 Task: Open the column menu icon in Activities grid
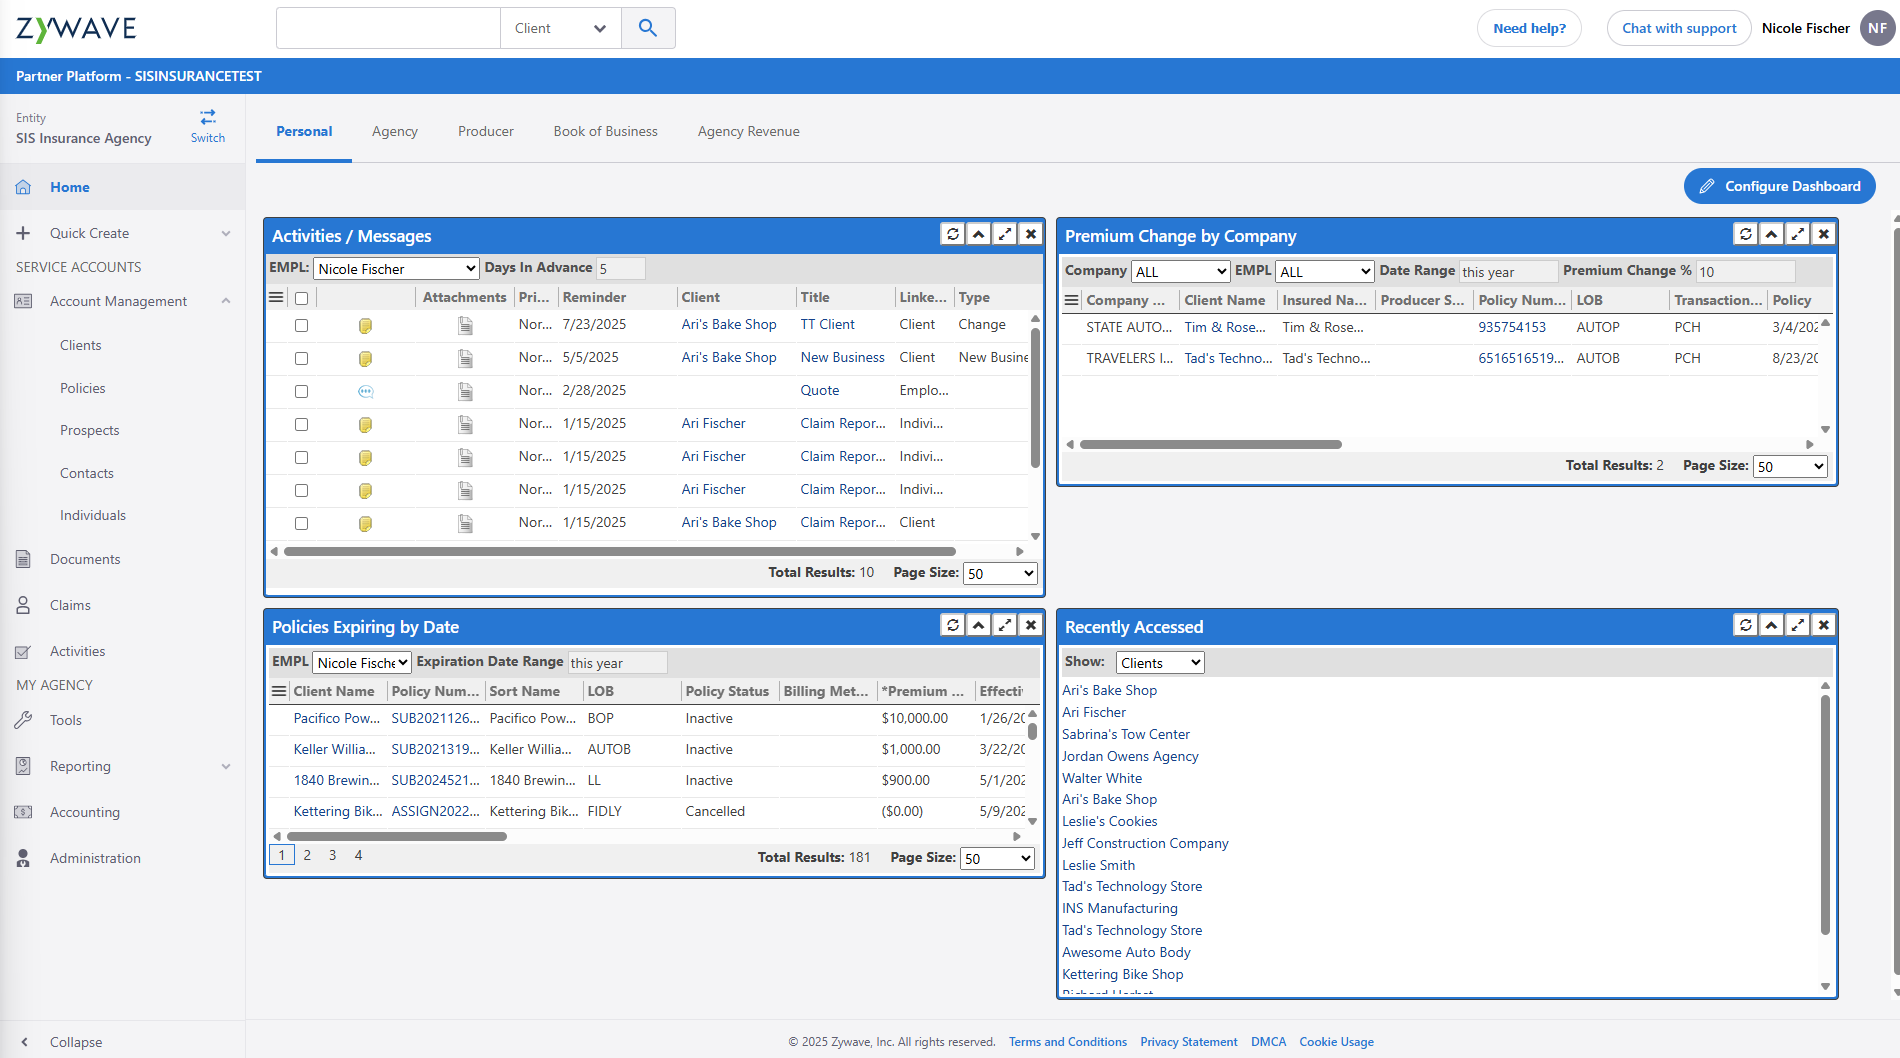click(x=277, y=298)
